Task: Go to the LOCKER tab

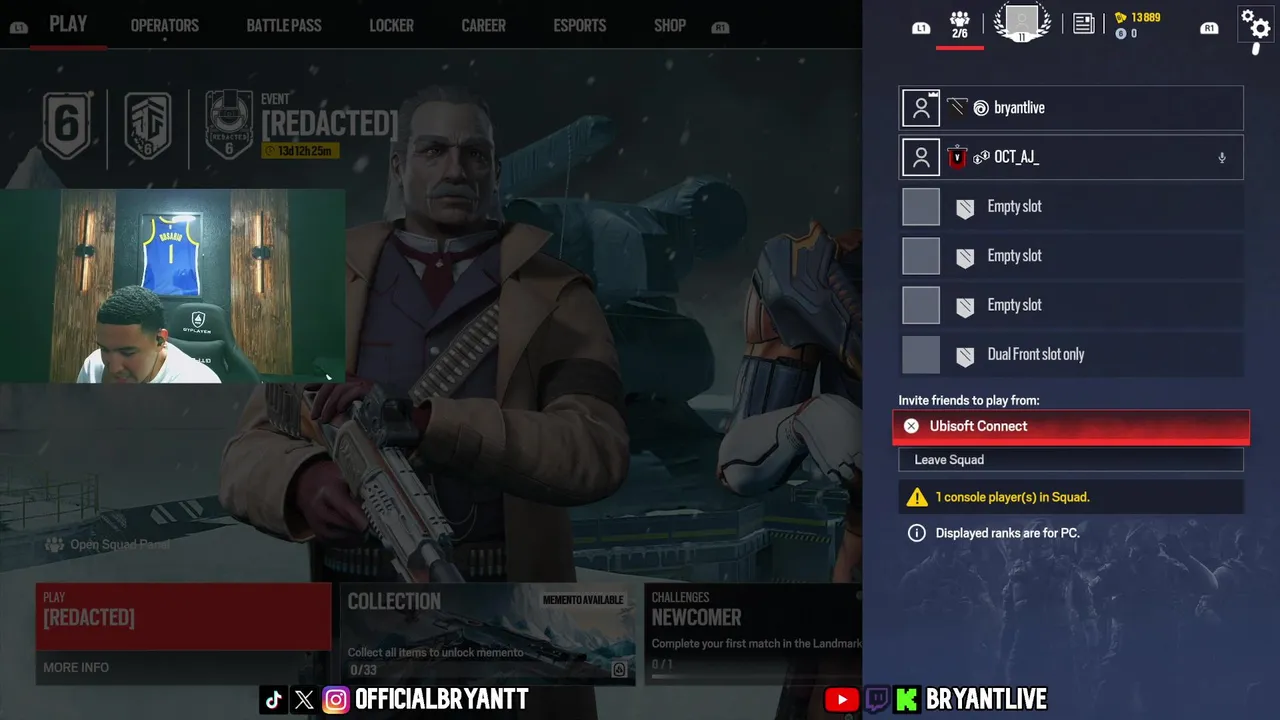Action: point(391,26)
